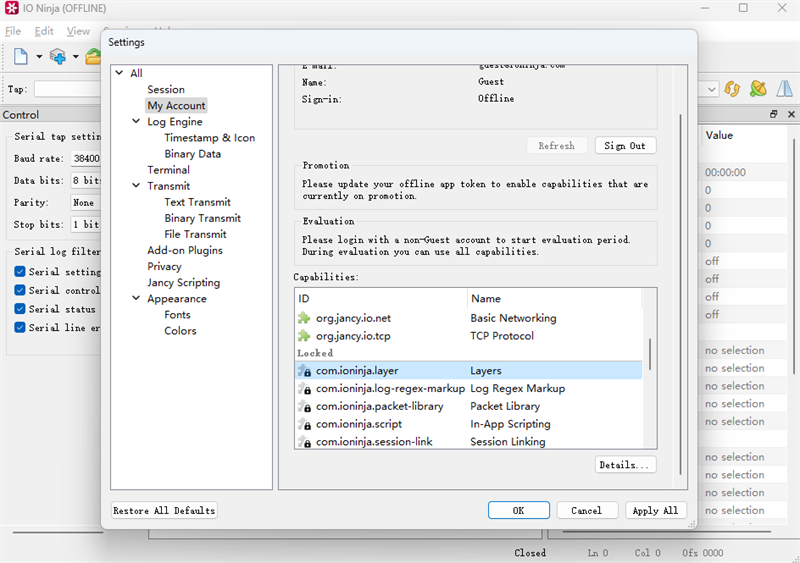
Task: Click the capabilities list scrollbar
Action: coord(649,354)
